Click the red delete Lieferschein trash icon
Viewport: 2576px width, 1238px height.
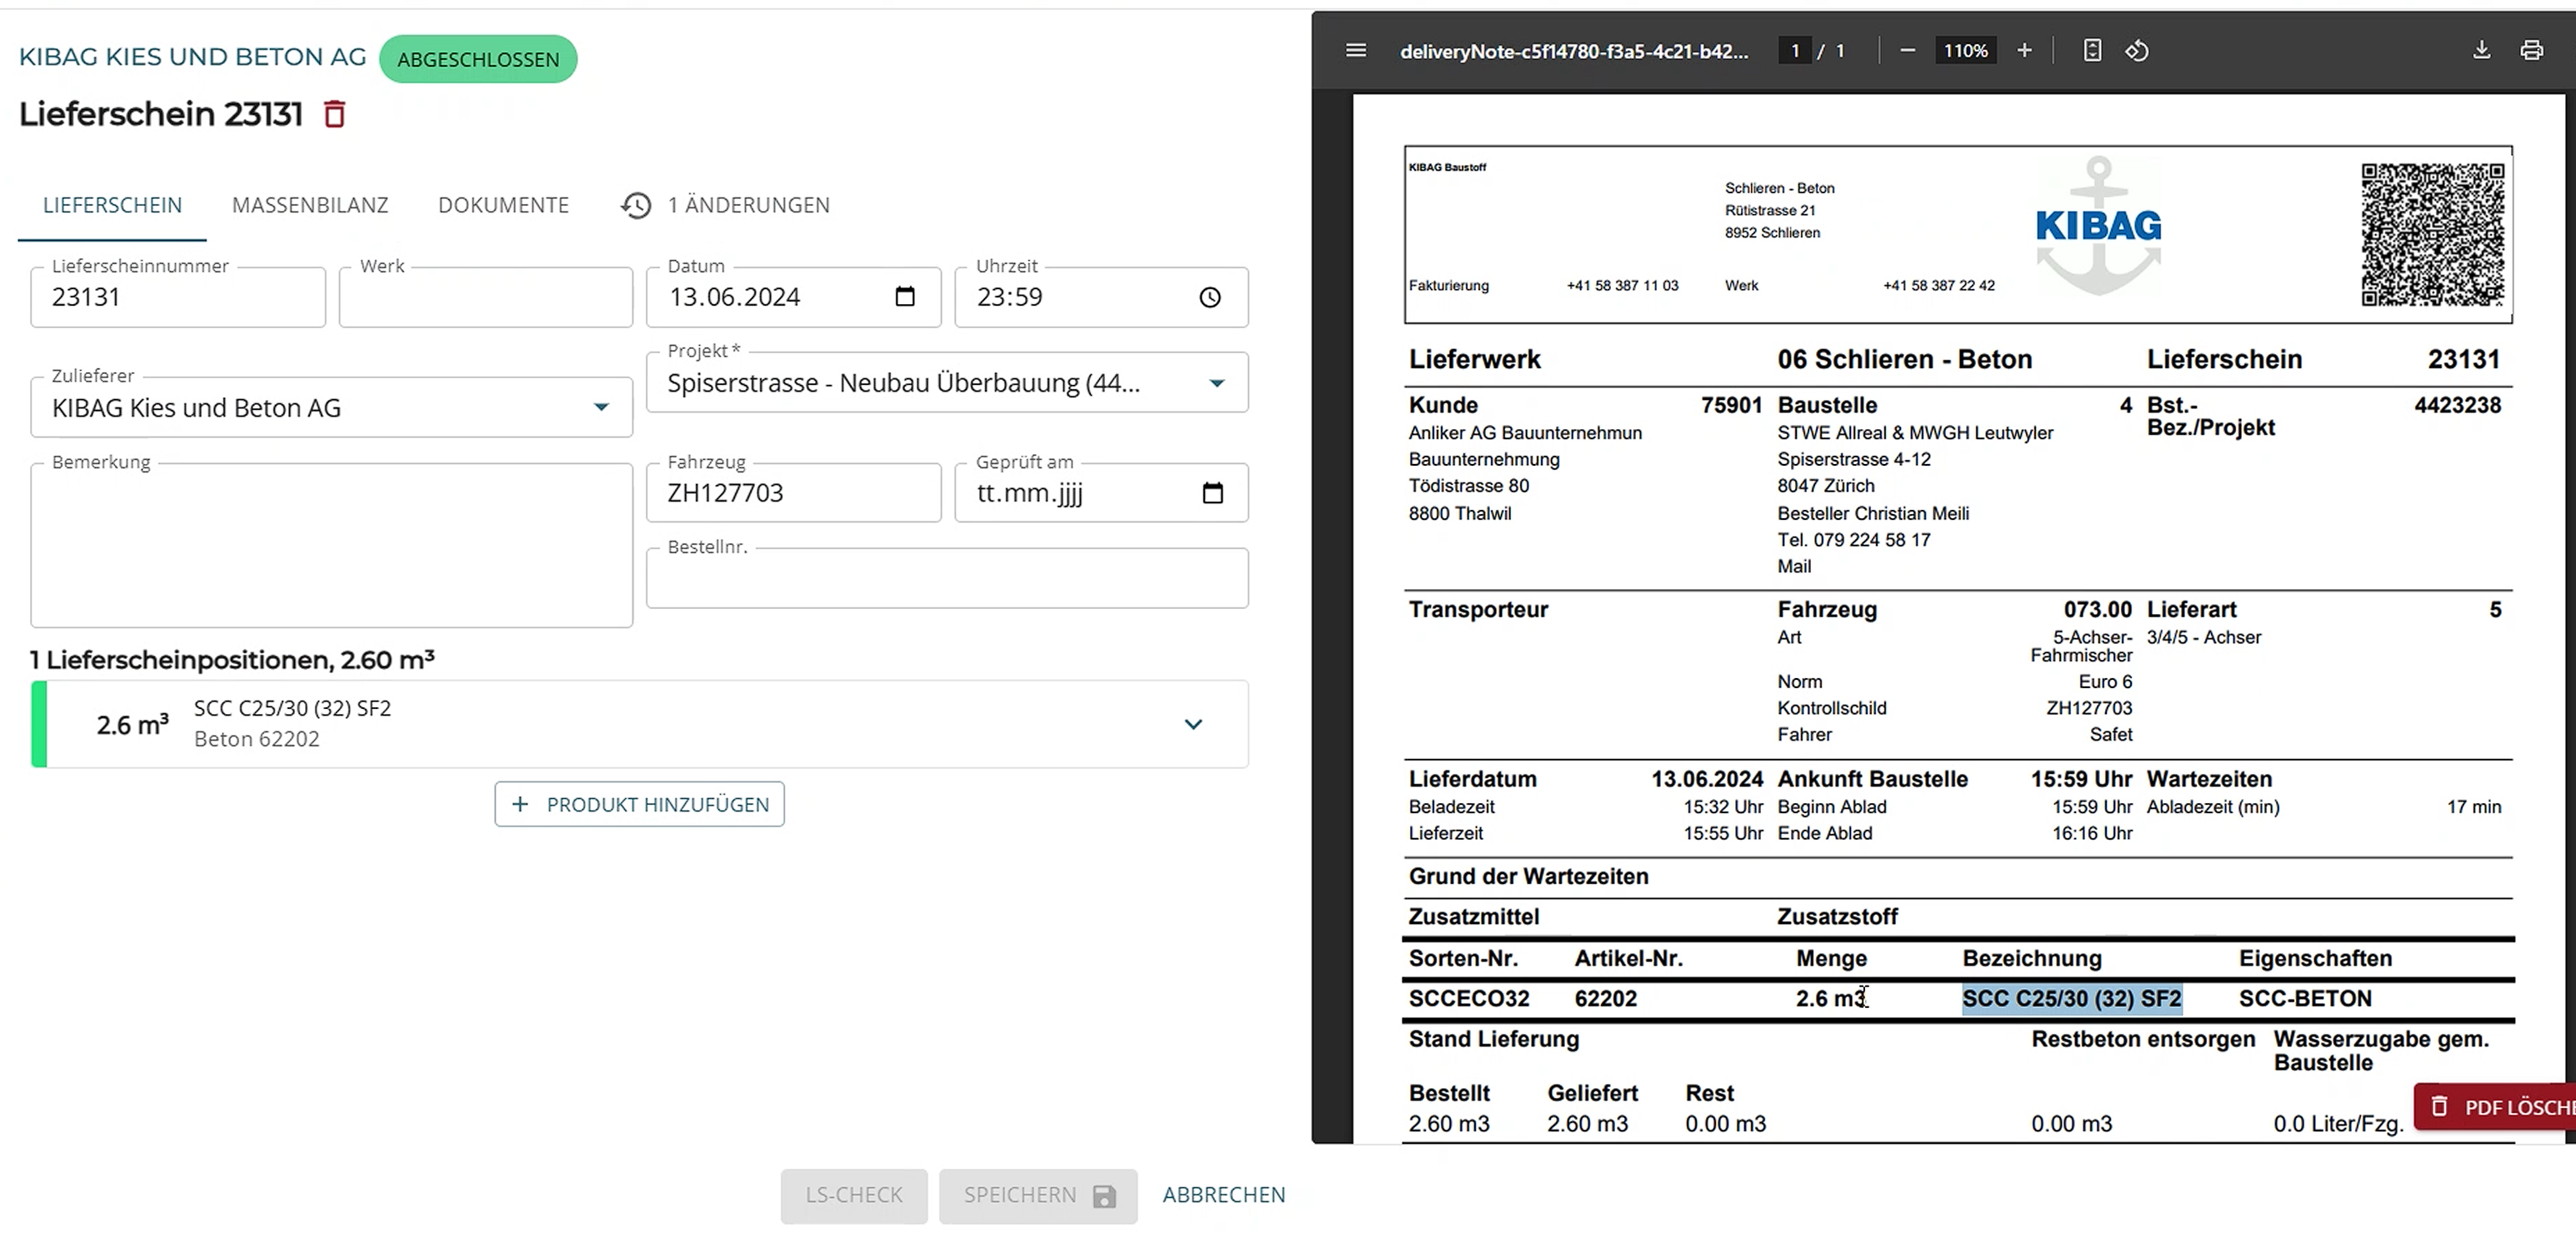coord(335,115)
